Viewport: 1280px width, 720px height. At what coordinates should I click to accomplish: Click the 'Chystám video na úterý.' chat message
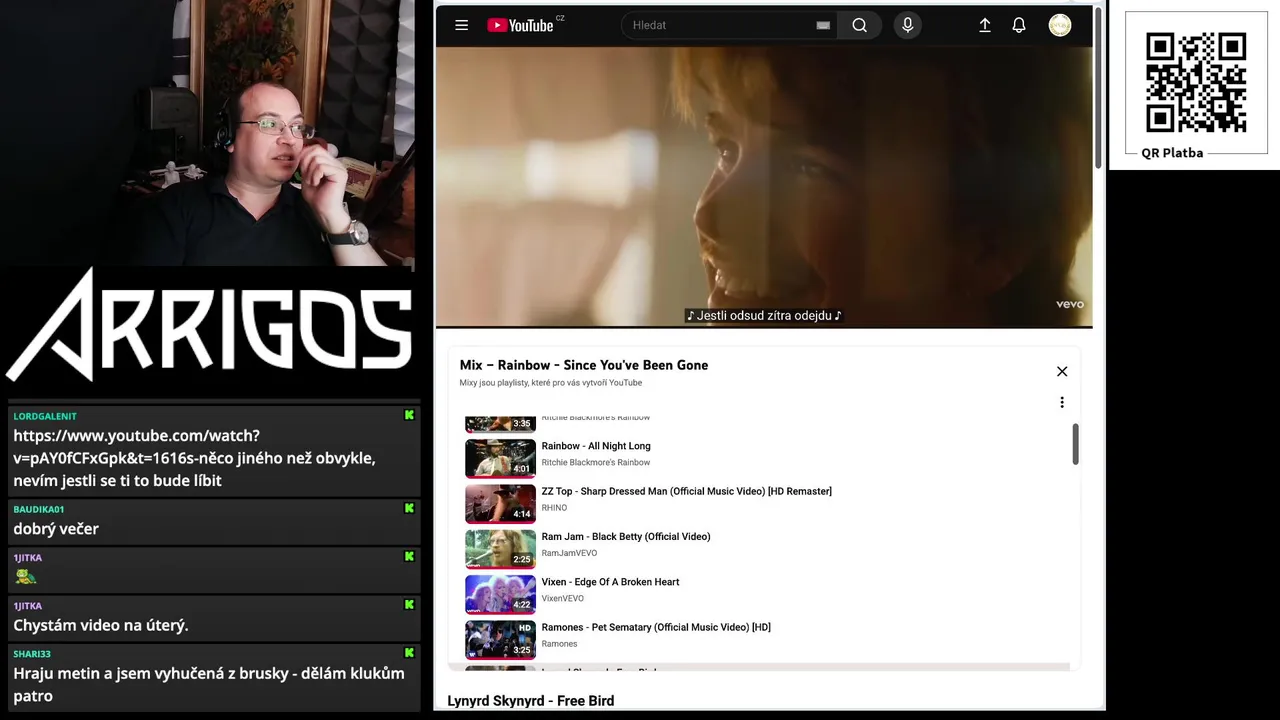point(101,625)
